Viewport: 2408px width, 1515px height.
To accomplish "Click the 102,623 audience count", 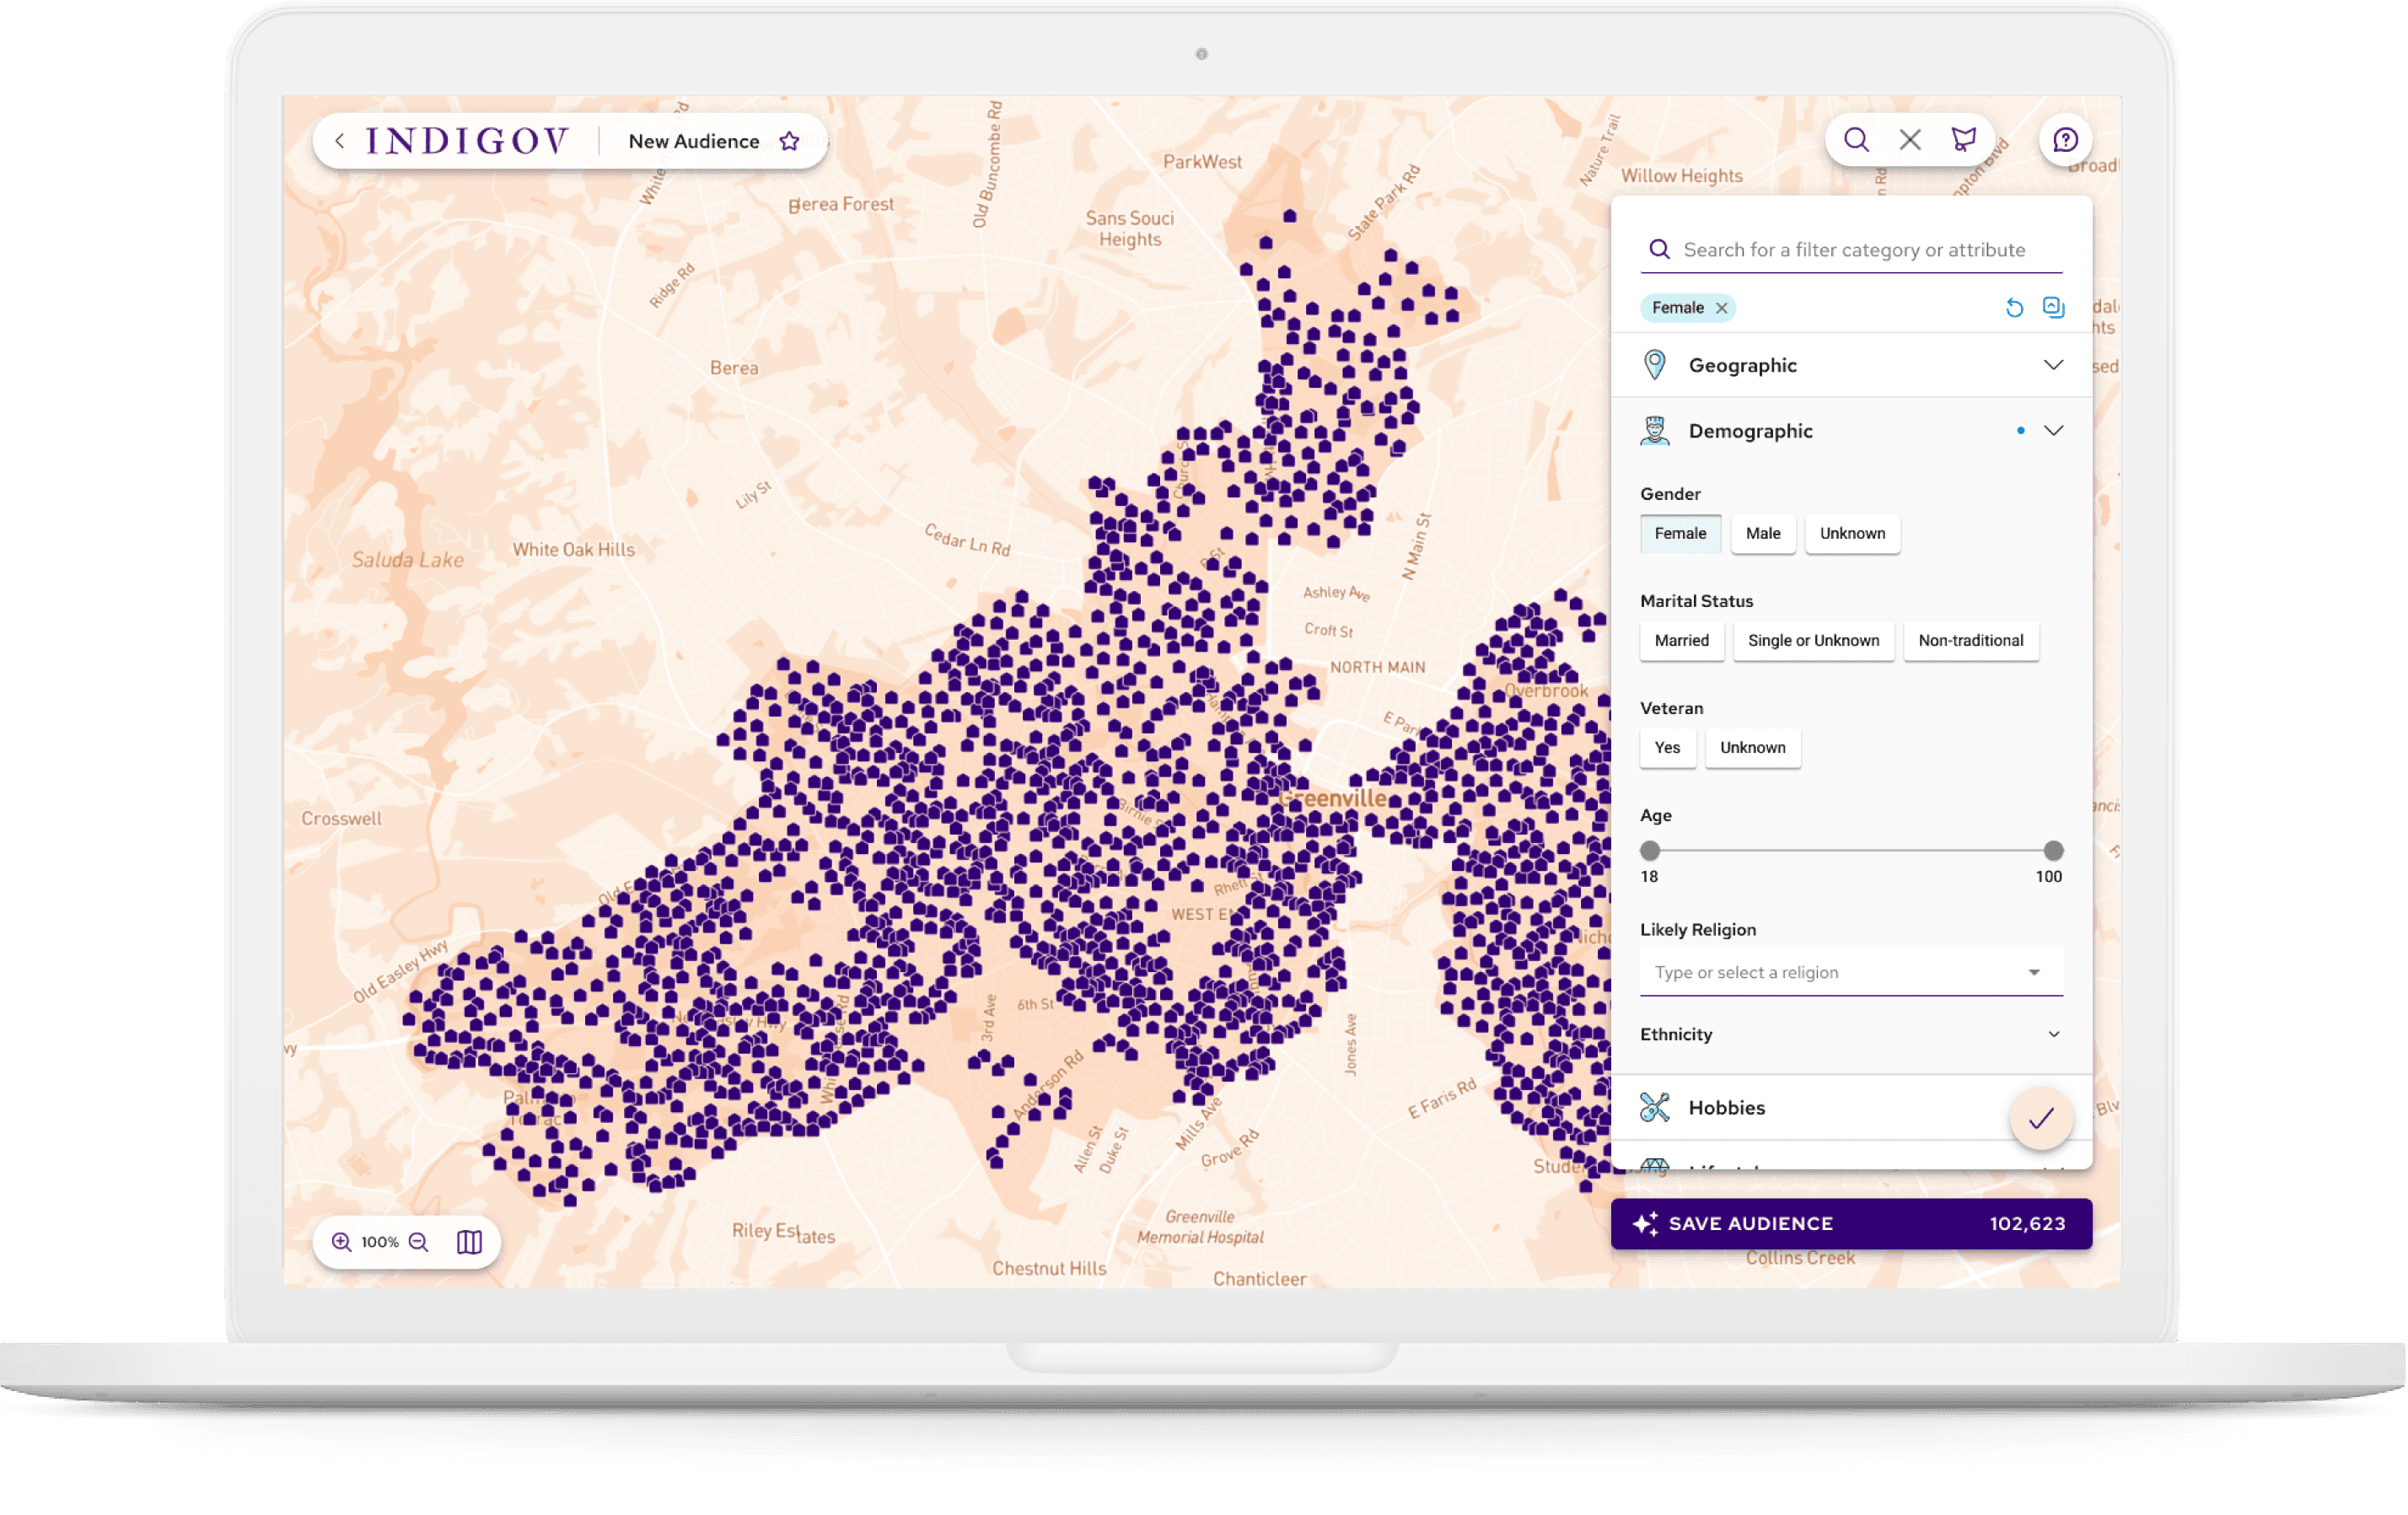I will (2027, 1223).
